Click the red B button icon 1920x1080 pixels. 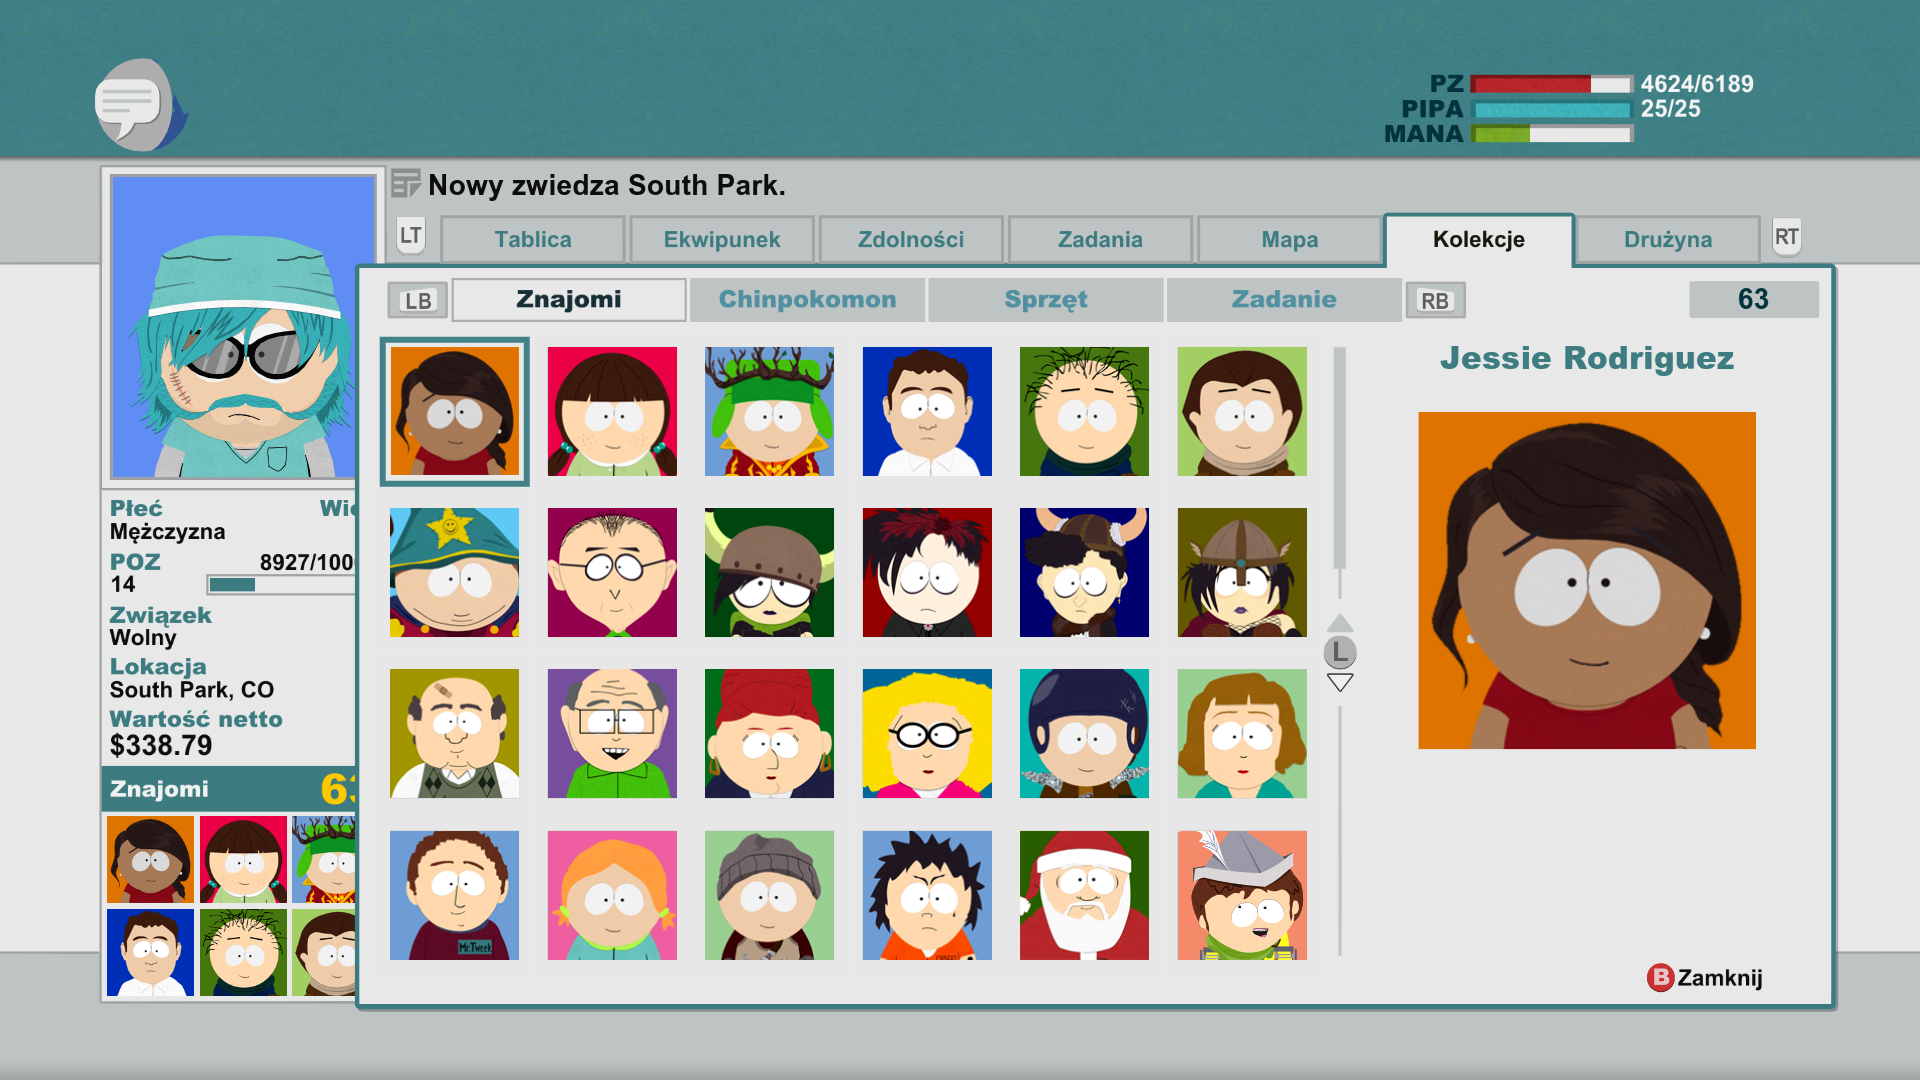(x=1660, y=977)
